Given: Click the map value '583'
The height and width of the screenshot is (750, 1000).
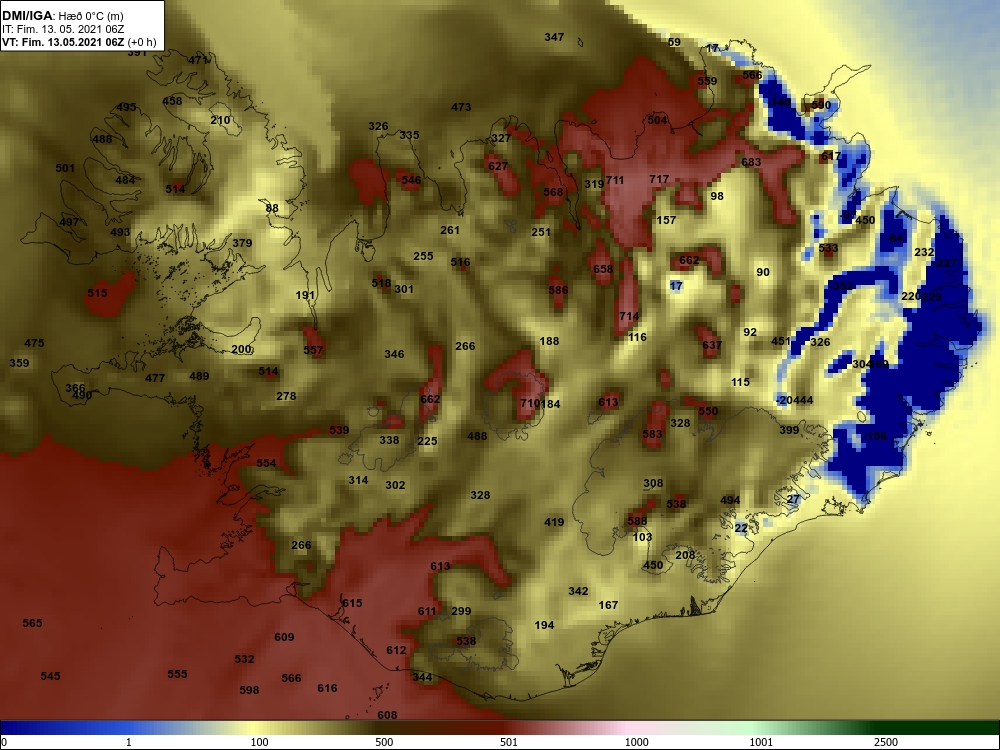Looking at the screenshot, I should [652, 434].
